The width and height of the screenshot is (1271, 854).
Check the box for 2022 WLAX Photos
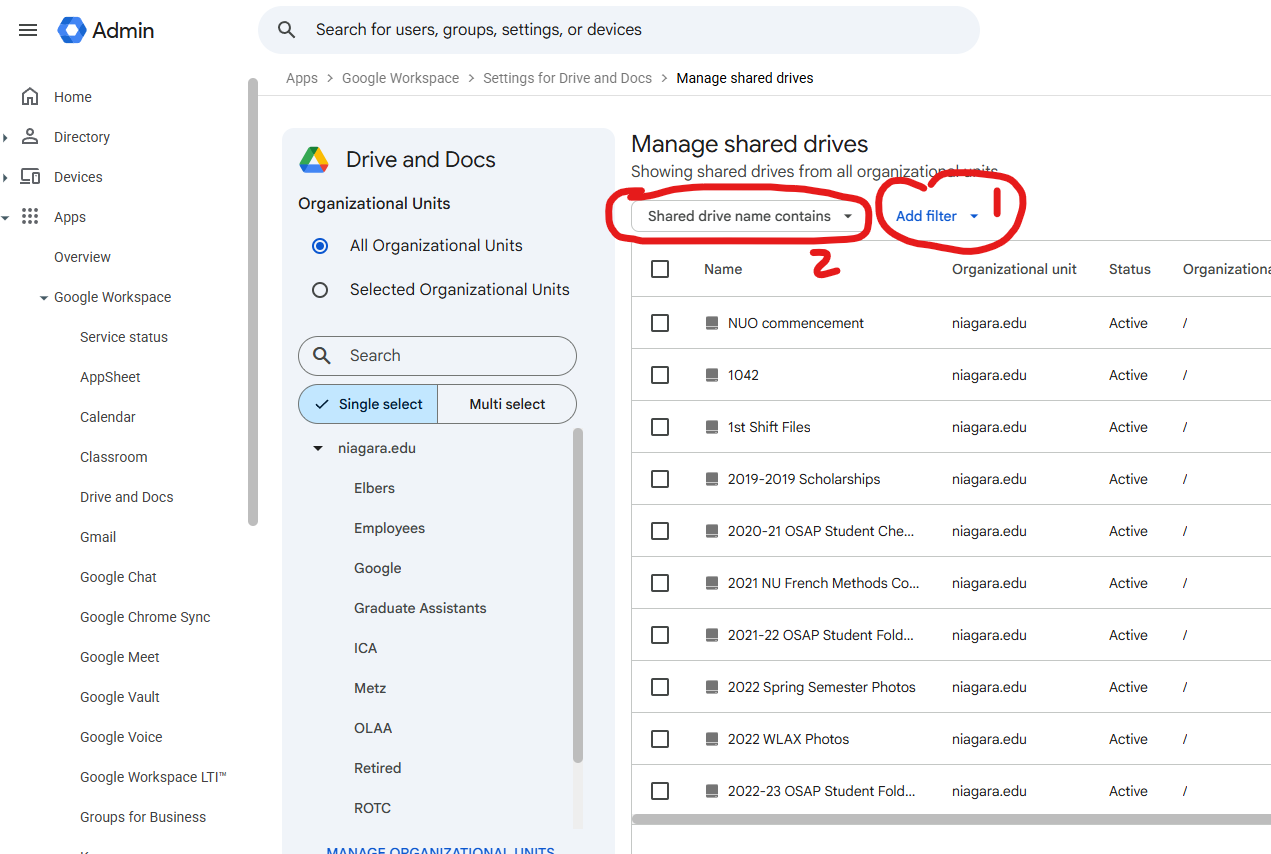pos(660,739)
